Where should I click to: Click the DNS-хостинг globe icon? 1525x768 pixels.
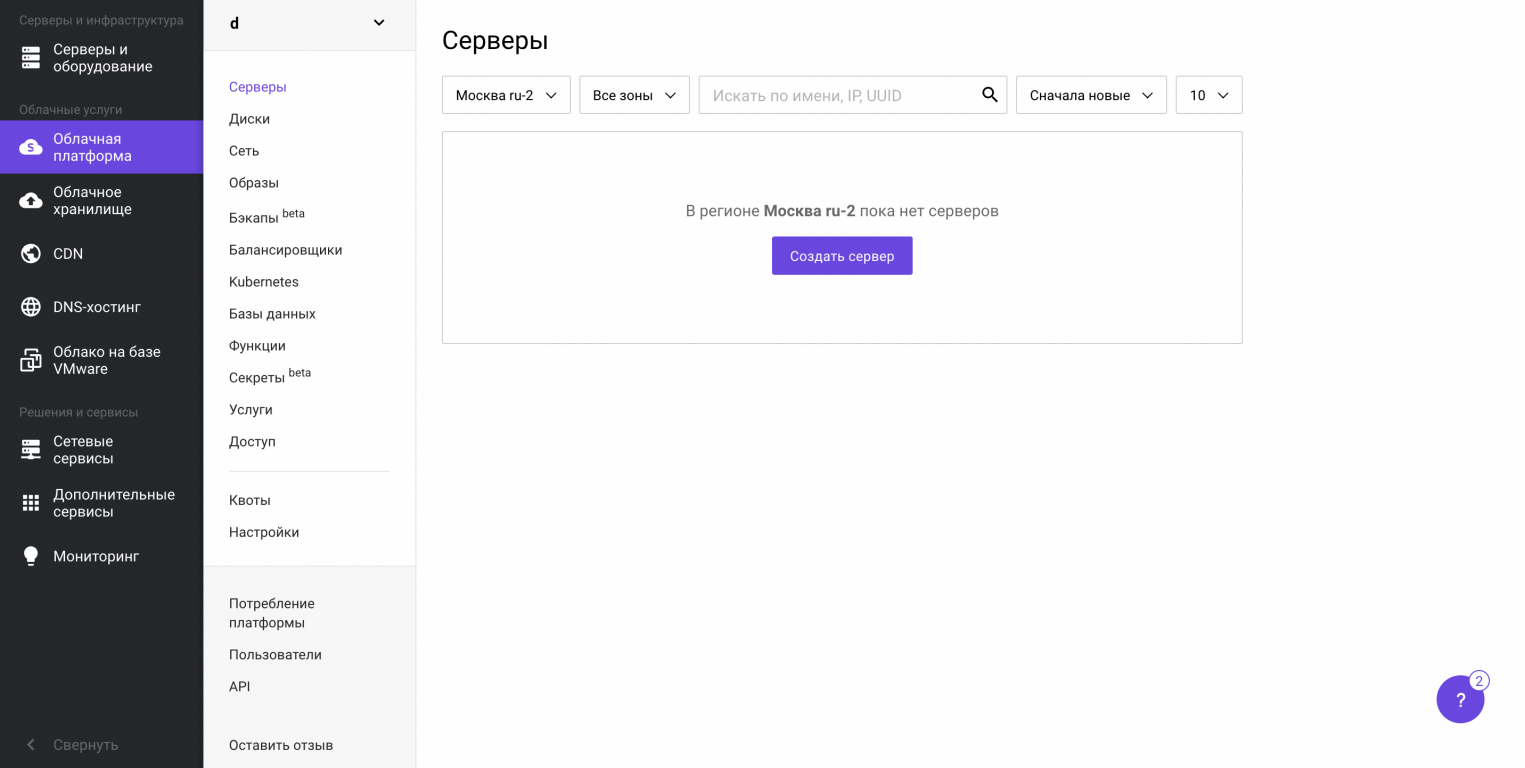31,307
